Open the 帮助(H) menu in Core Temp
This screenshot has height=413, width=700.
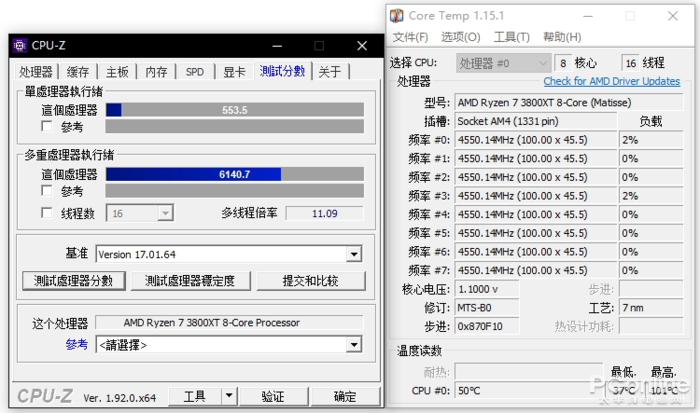[x=562, y=37]
